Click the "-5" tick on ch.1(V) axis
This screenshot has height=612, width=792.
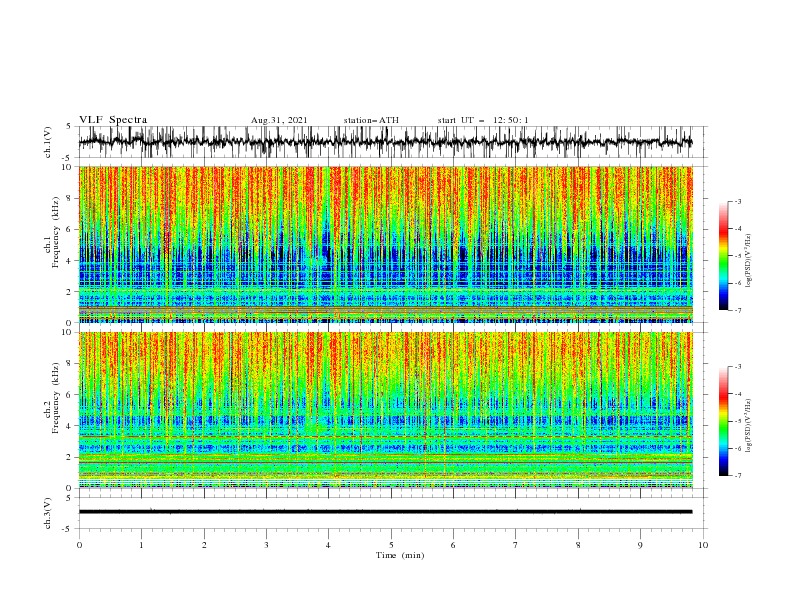coord(68,158)
